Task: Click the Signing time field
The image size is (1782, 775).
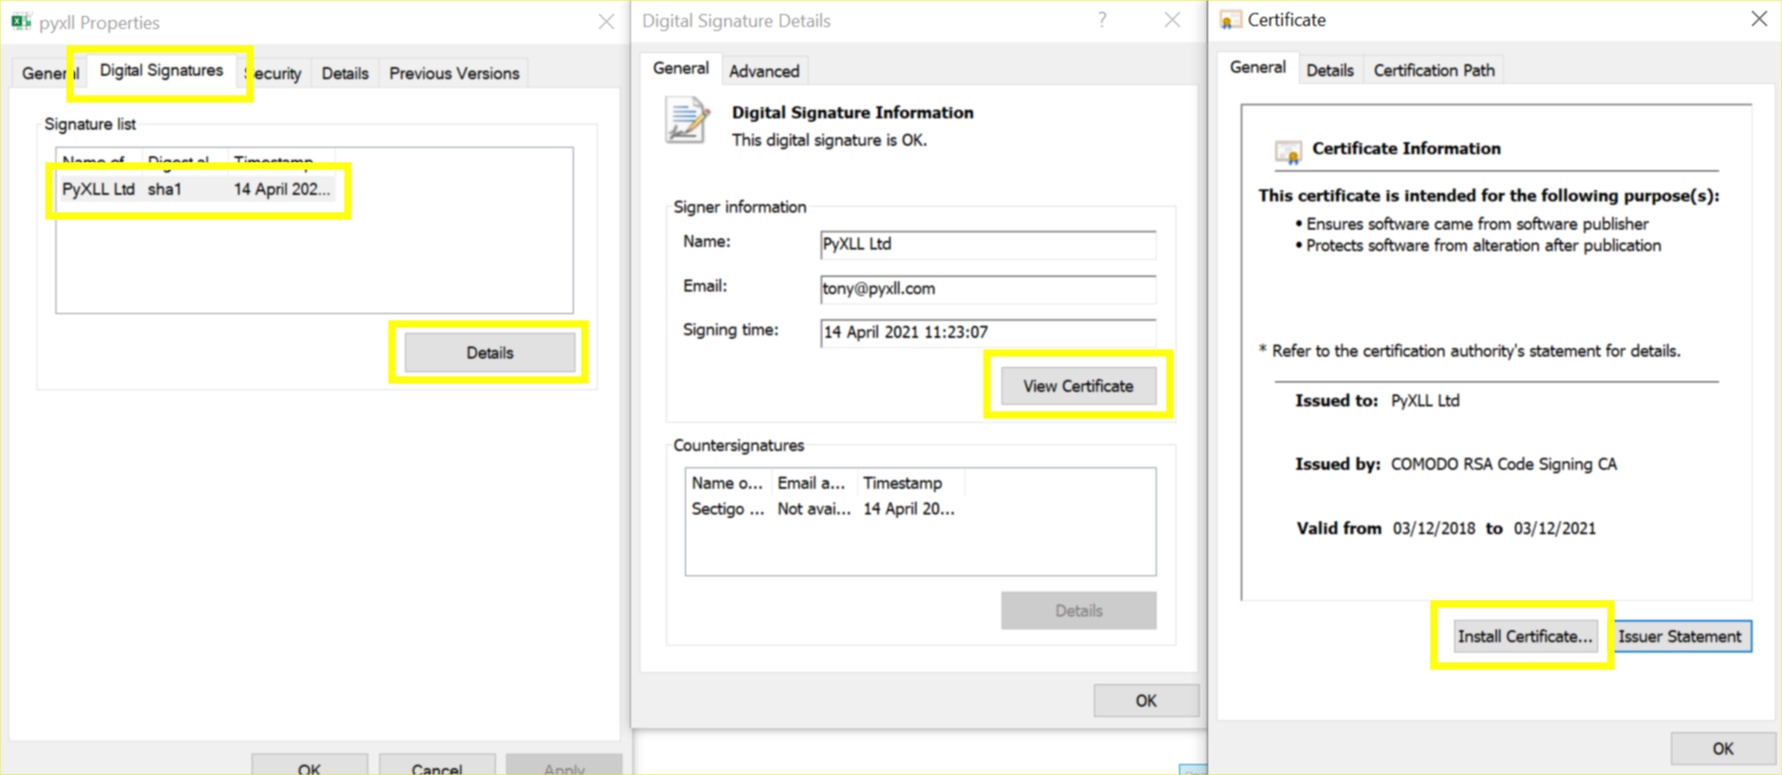Action: 988,332
